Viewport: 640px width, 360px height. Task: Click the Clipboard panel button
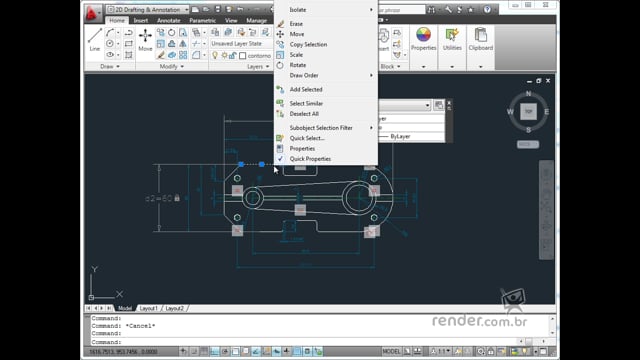tap(480, 40)
